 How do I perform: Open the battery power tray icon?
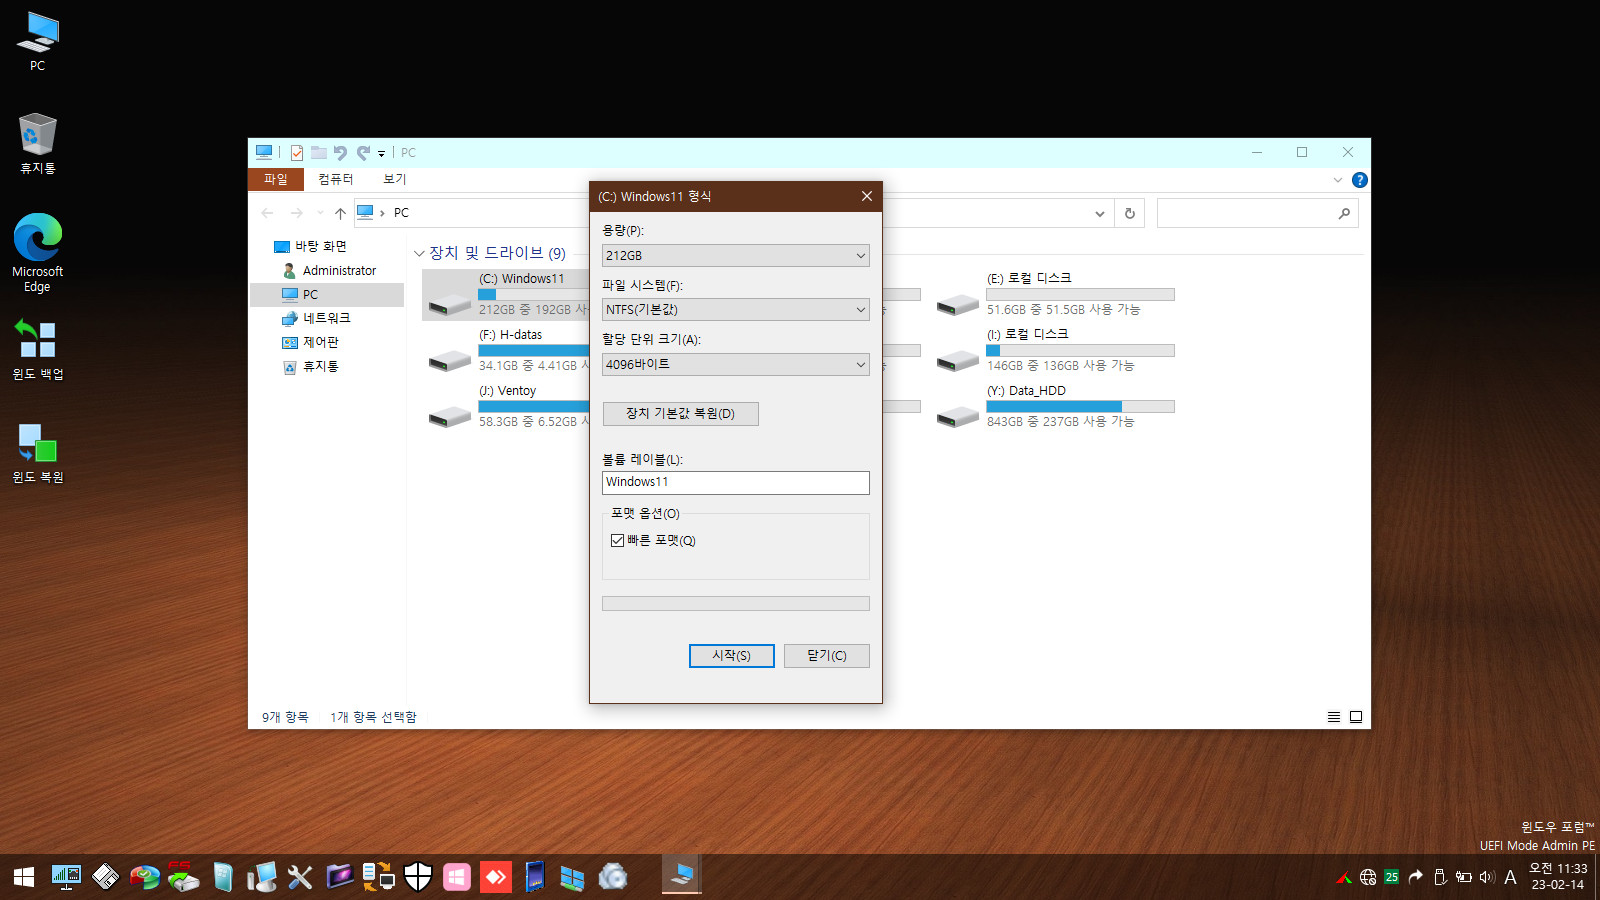[x=1464, y=877]
